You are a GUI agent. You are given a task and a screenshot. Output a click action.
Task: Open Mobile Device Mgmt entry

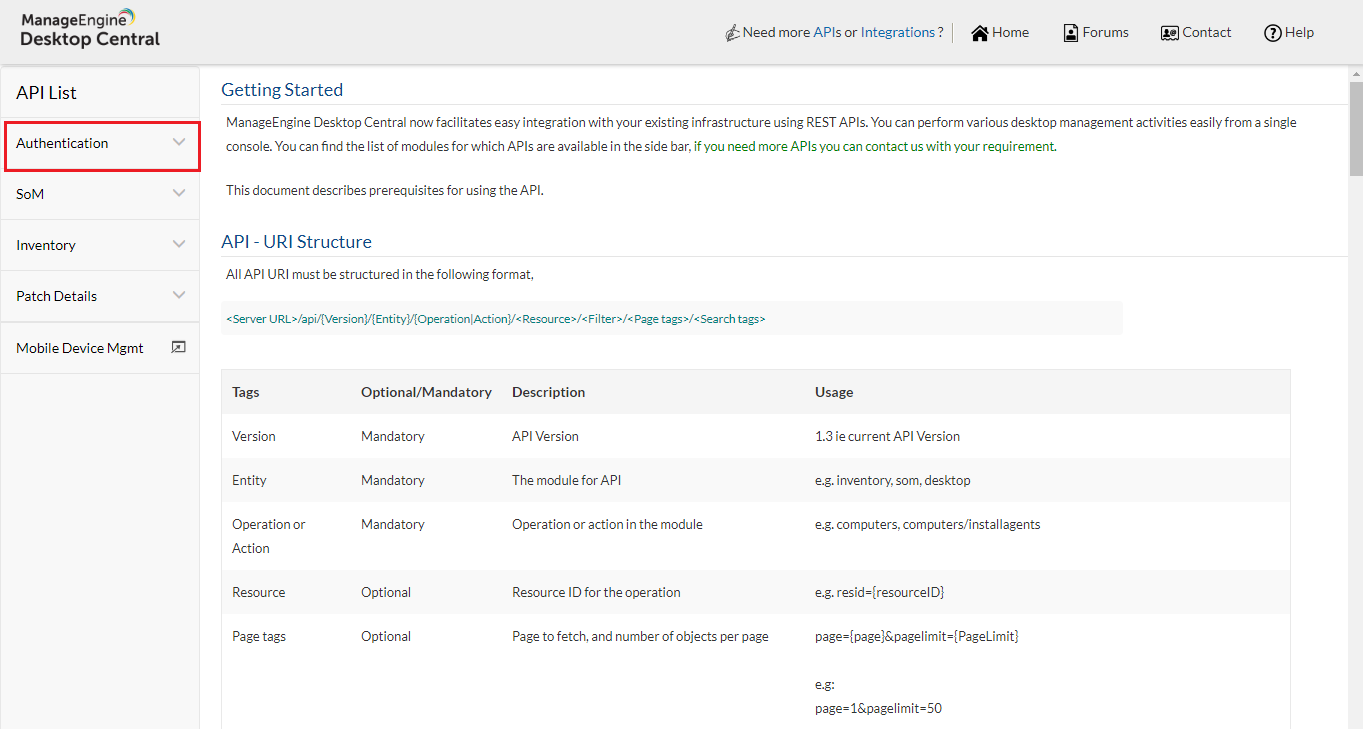(80, 348)
